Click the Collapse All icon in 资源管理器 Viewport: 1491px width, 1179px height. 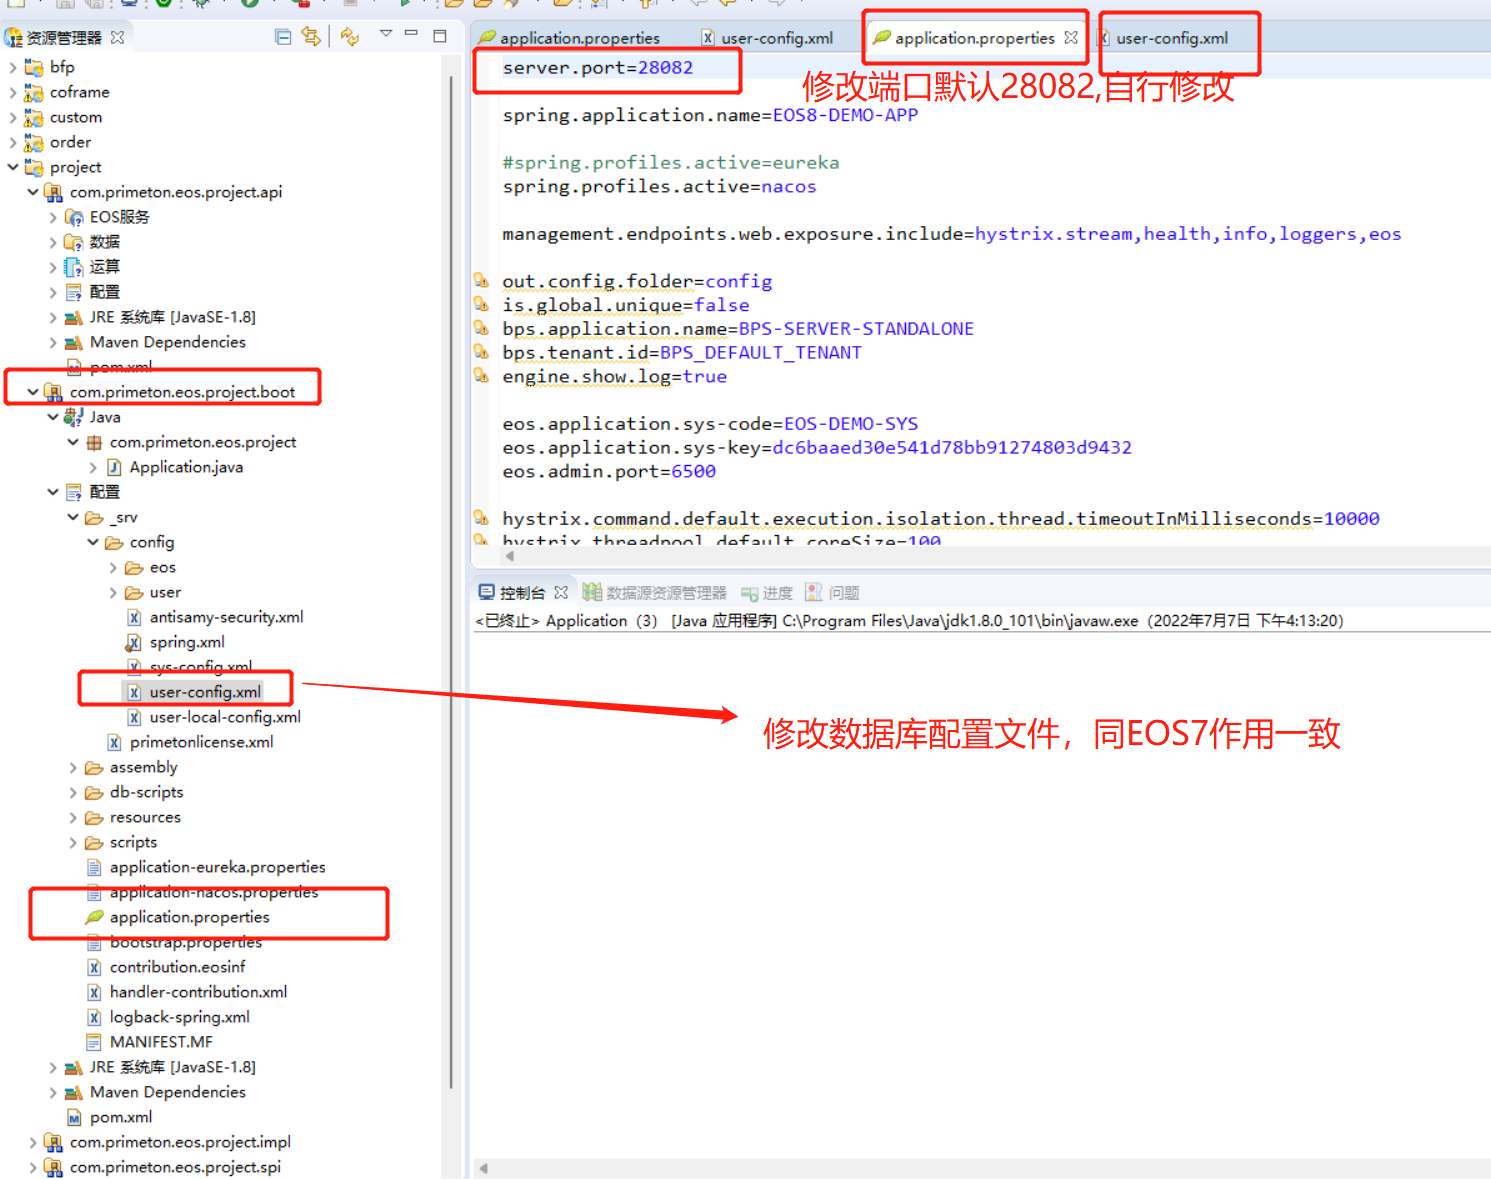point(283,37)
